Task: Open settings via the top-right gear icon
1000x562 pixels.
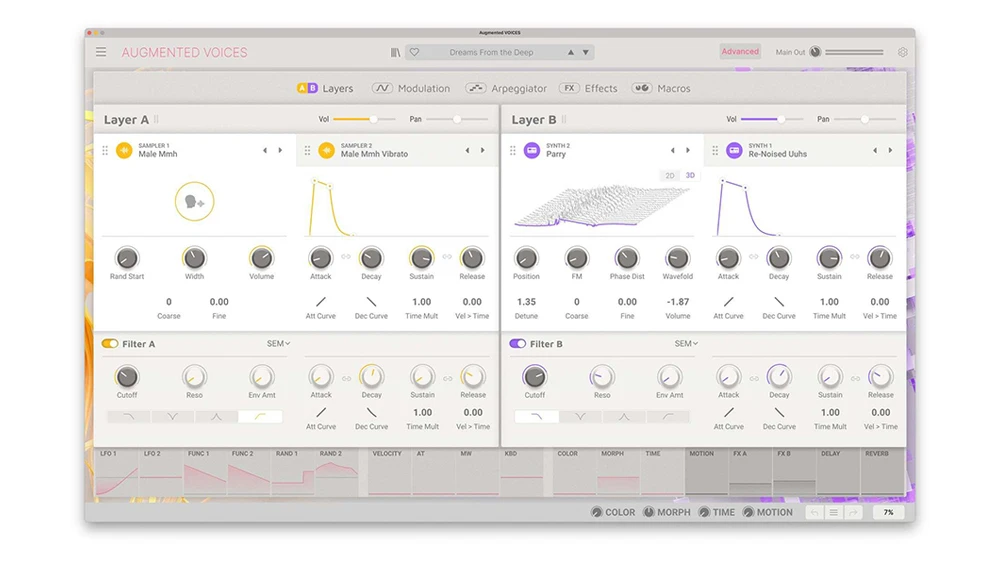Action: click(902, 52)
